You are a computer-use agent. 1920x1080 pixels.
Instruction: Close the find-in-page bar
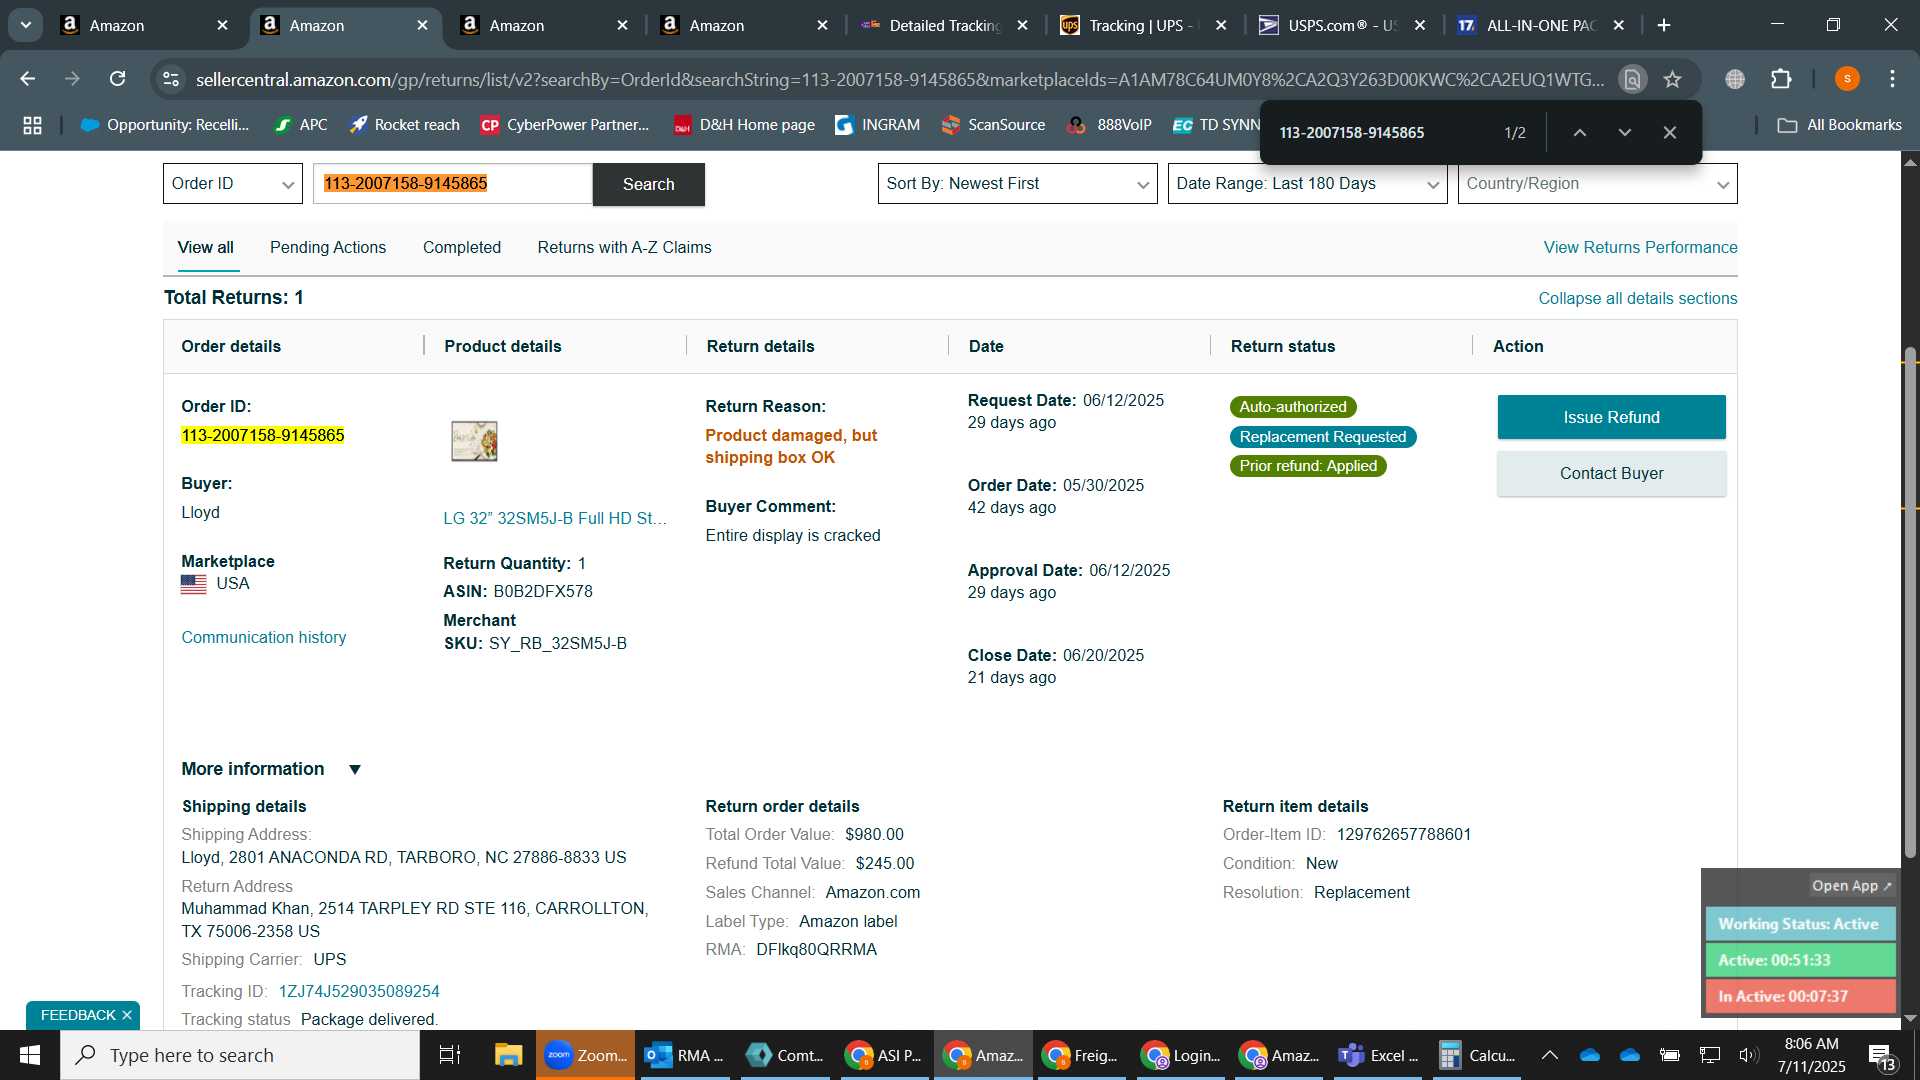1670,133
